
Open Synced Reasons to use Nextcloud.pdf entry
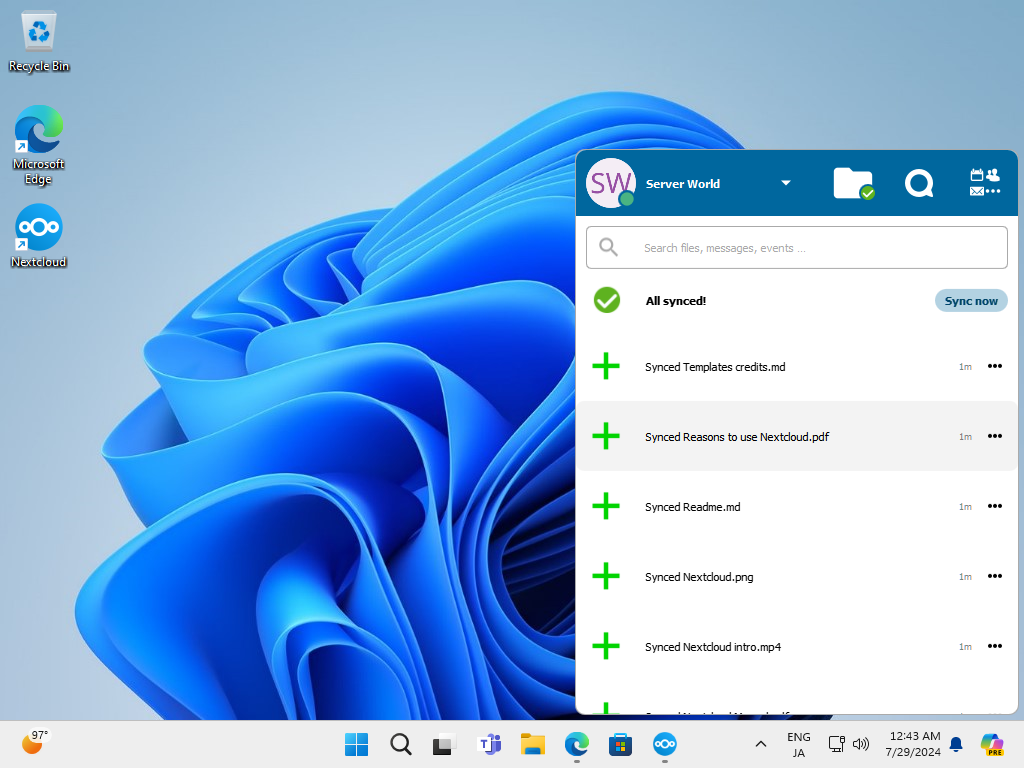click(x=797, y=436)
